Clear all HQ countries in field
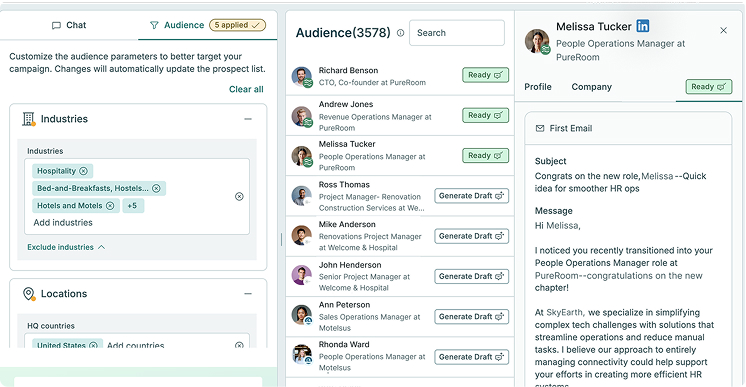 239,345
